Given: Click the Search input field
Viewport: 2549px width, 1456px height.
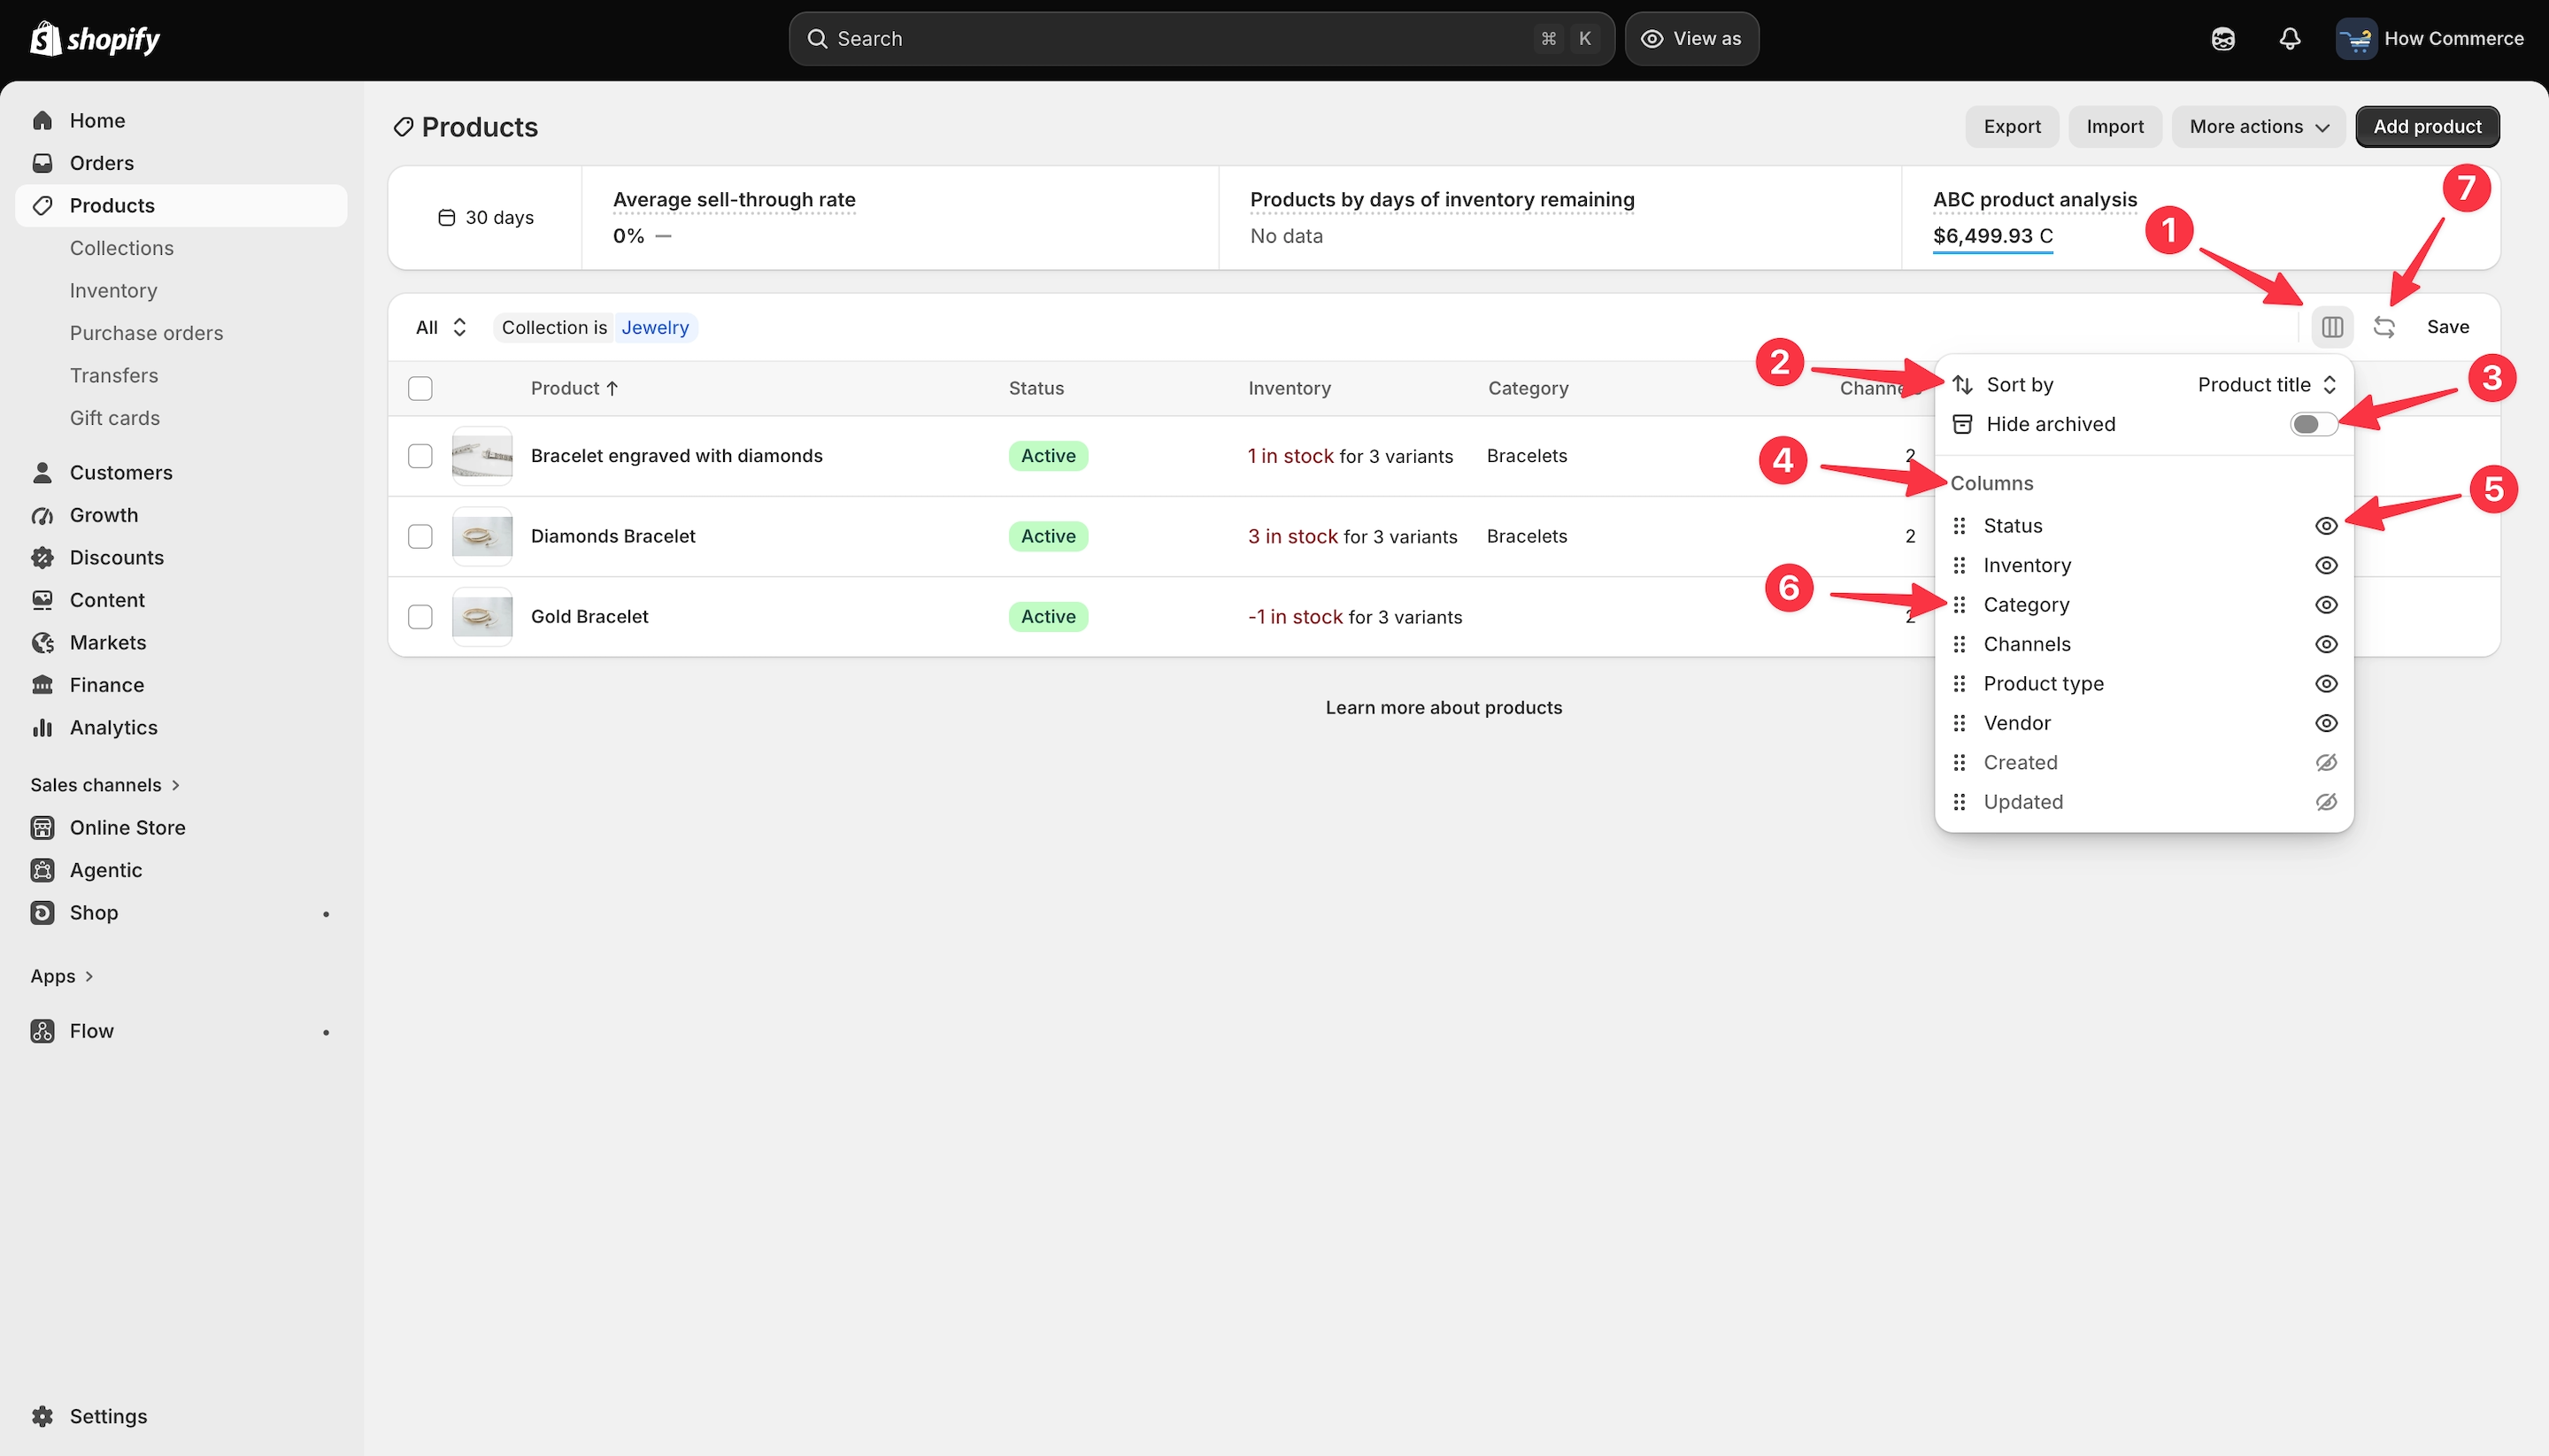Looking at the screenshot, I should tap(1201, 39).
